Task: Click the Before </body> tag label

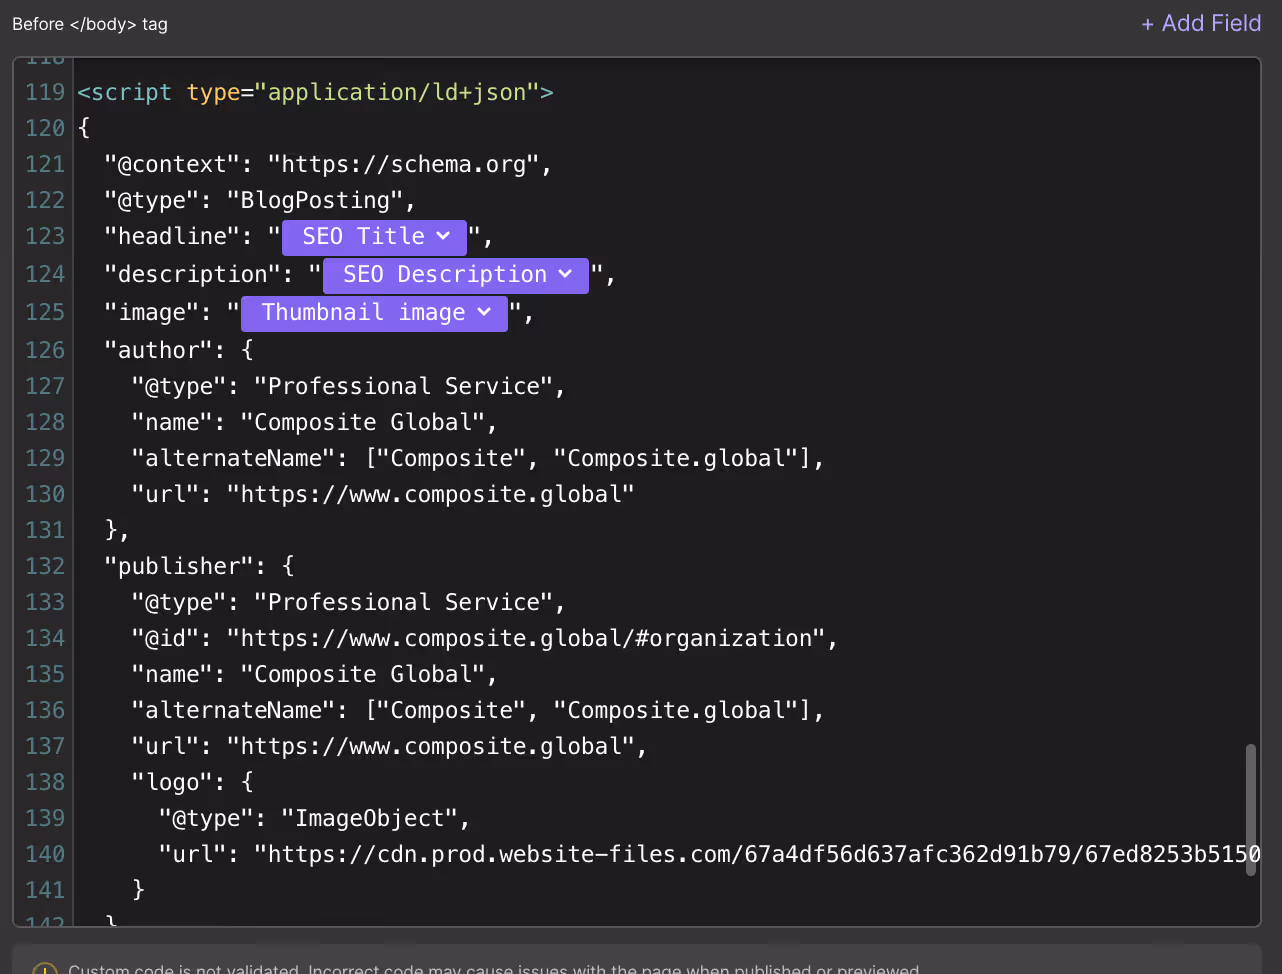Action: (x=90, y=24)
